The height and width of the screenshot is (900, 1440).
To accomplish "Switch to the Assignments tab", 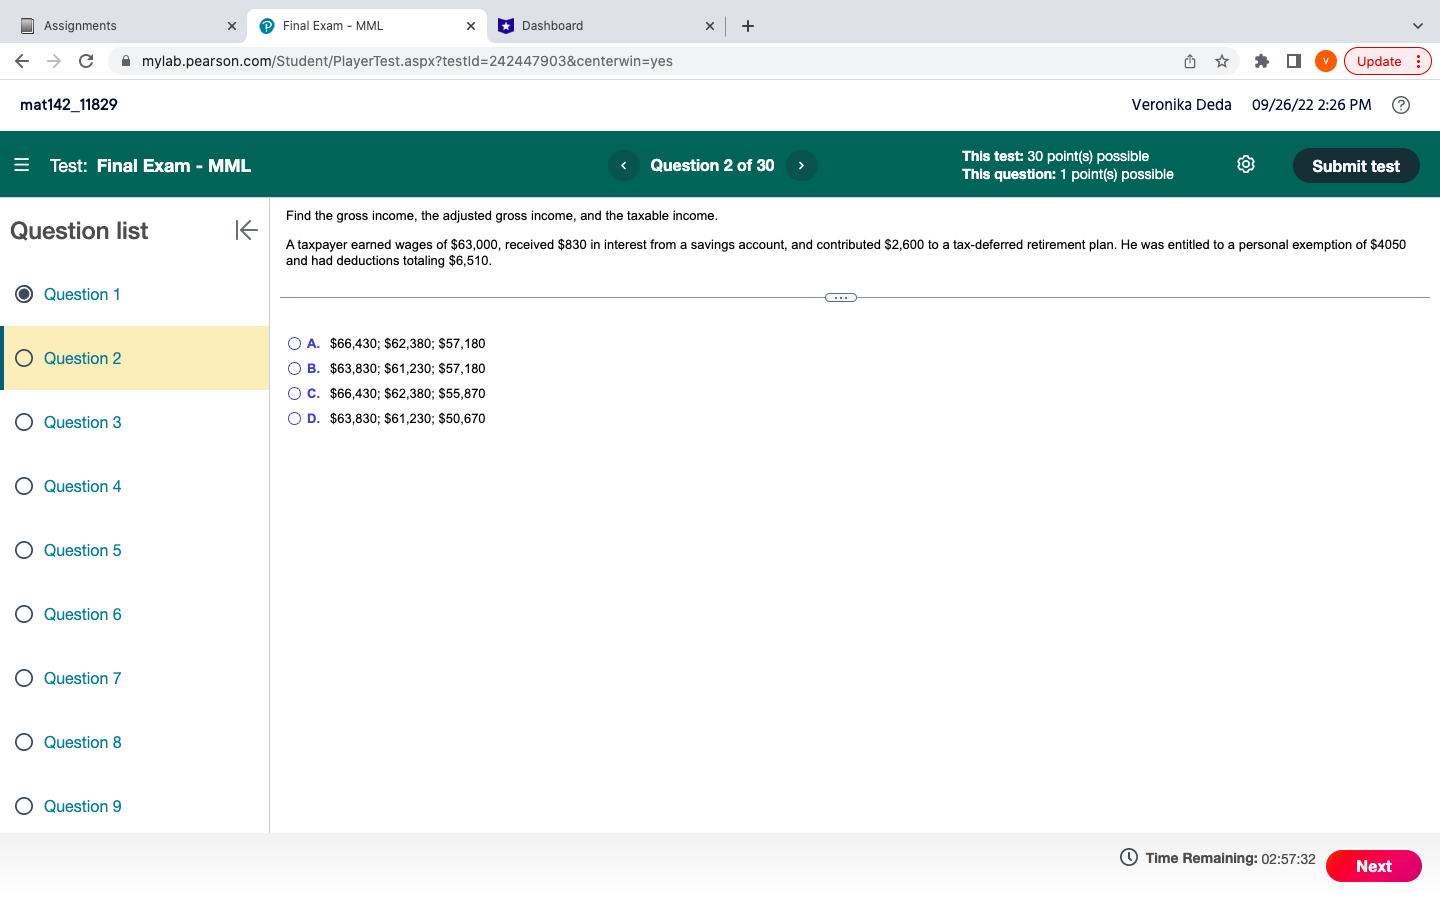I will click(x=110, y=25).
